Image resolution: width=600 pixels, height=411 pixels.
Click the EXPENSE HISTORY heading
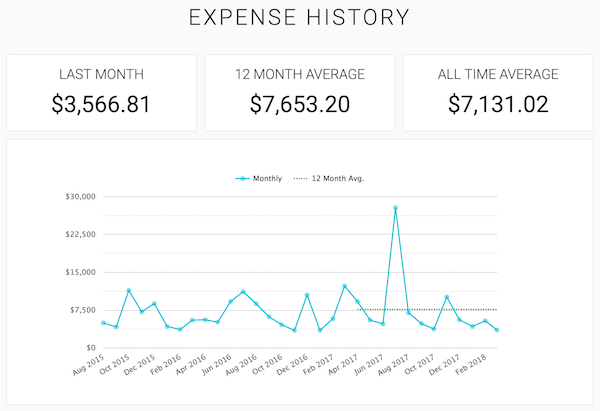299,18
